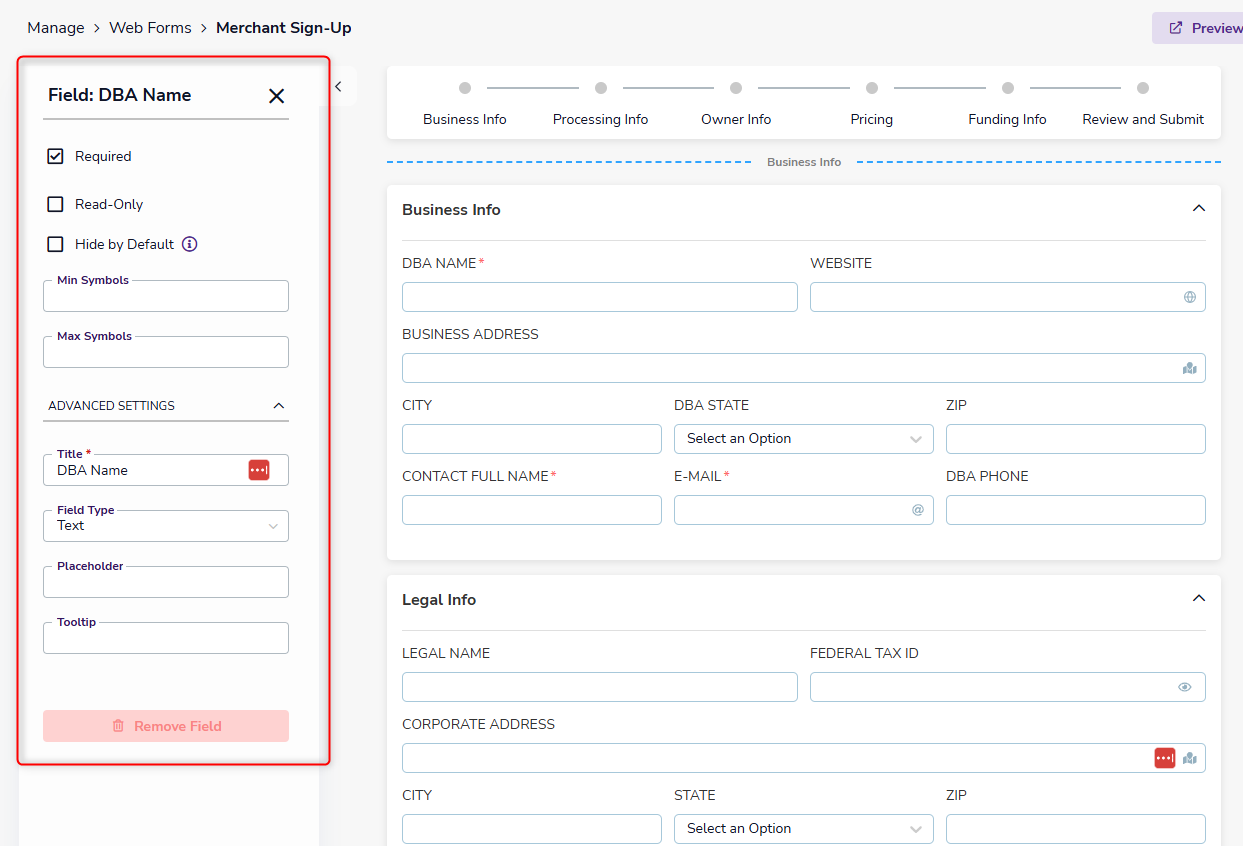Click the map icon in Corporate Address field
Viewport: 1243px width, 846px height.
1190,758
